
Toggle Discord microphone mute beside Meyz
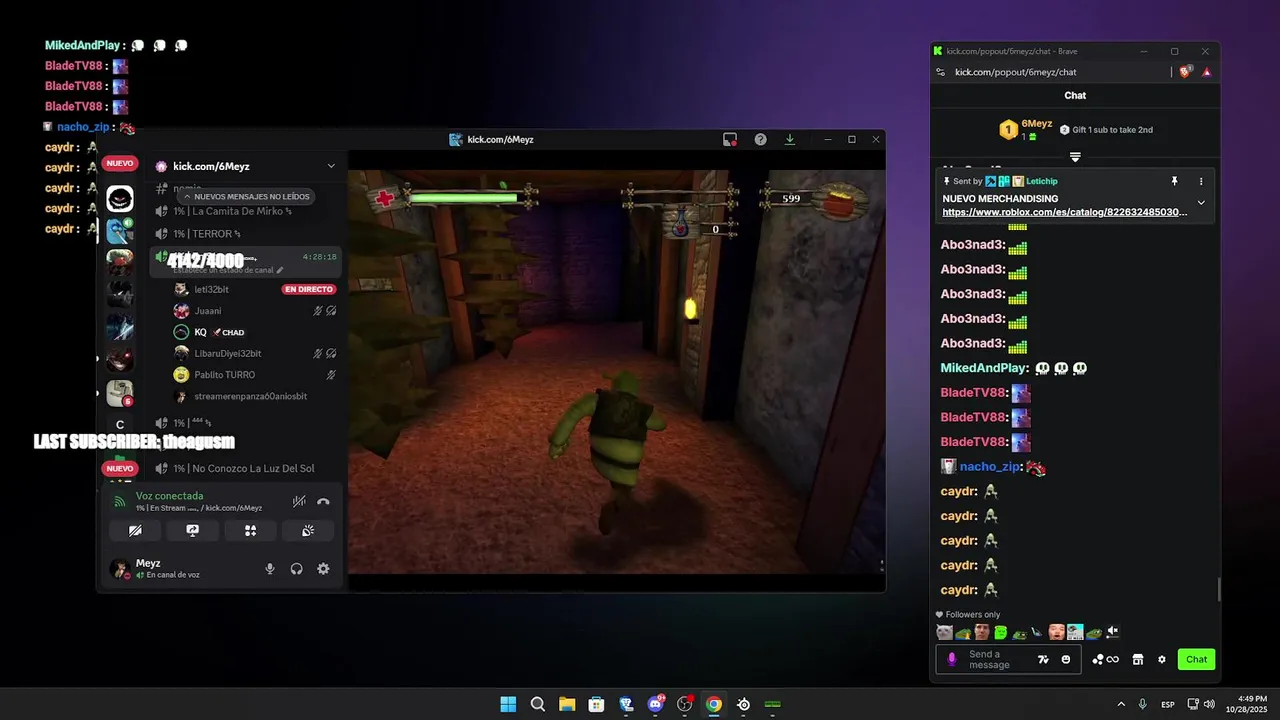[x=269, y=569]
